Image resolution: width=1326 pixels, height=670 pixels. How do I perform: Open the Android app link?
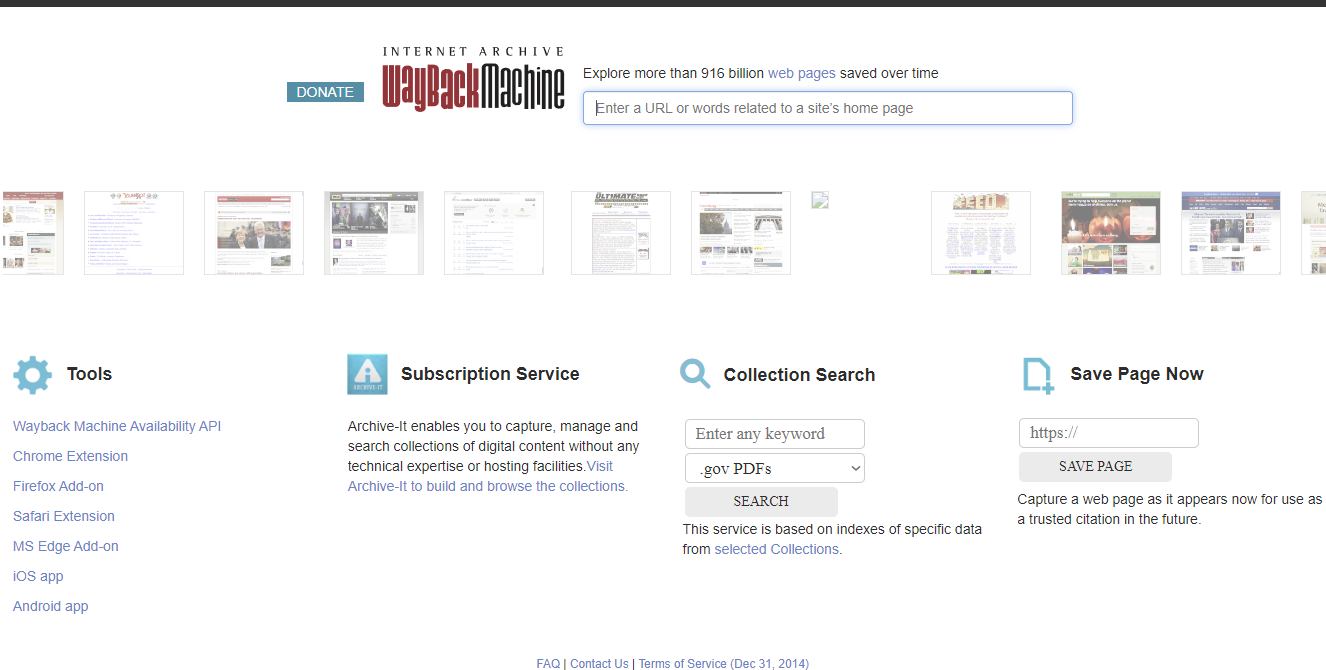(x=51, y=606)
